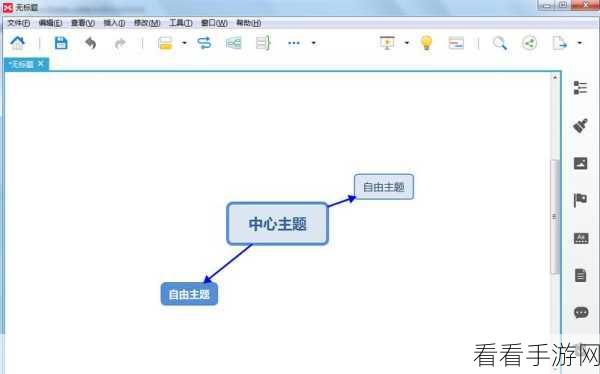
Task: Open the Gantt chart view icon
Action: [x=456, y=43]
